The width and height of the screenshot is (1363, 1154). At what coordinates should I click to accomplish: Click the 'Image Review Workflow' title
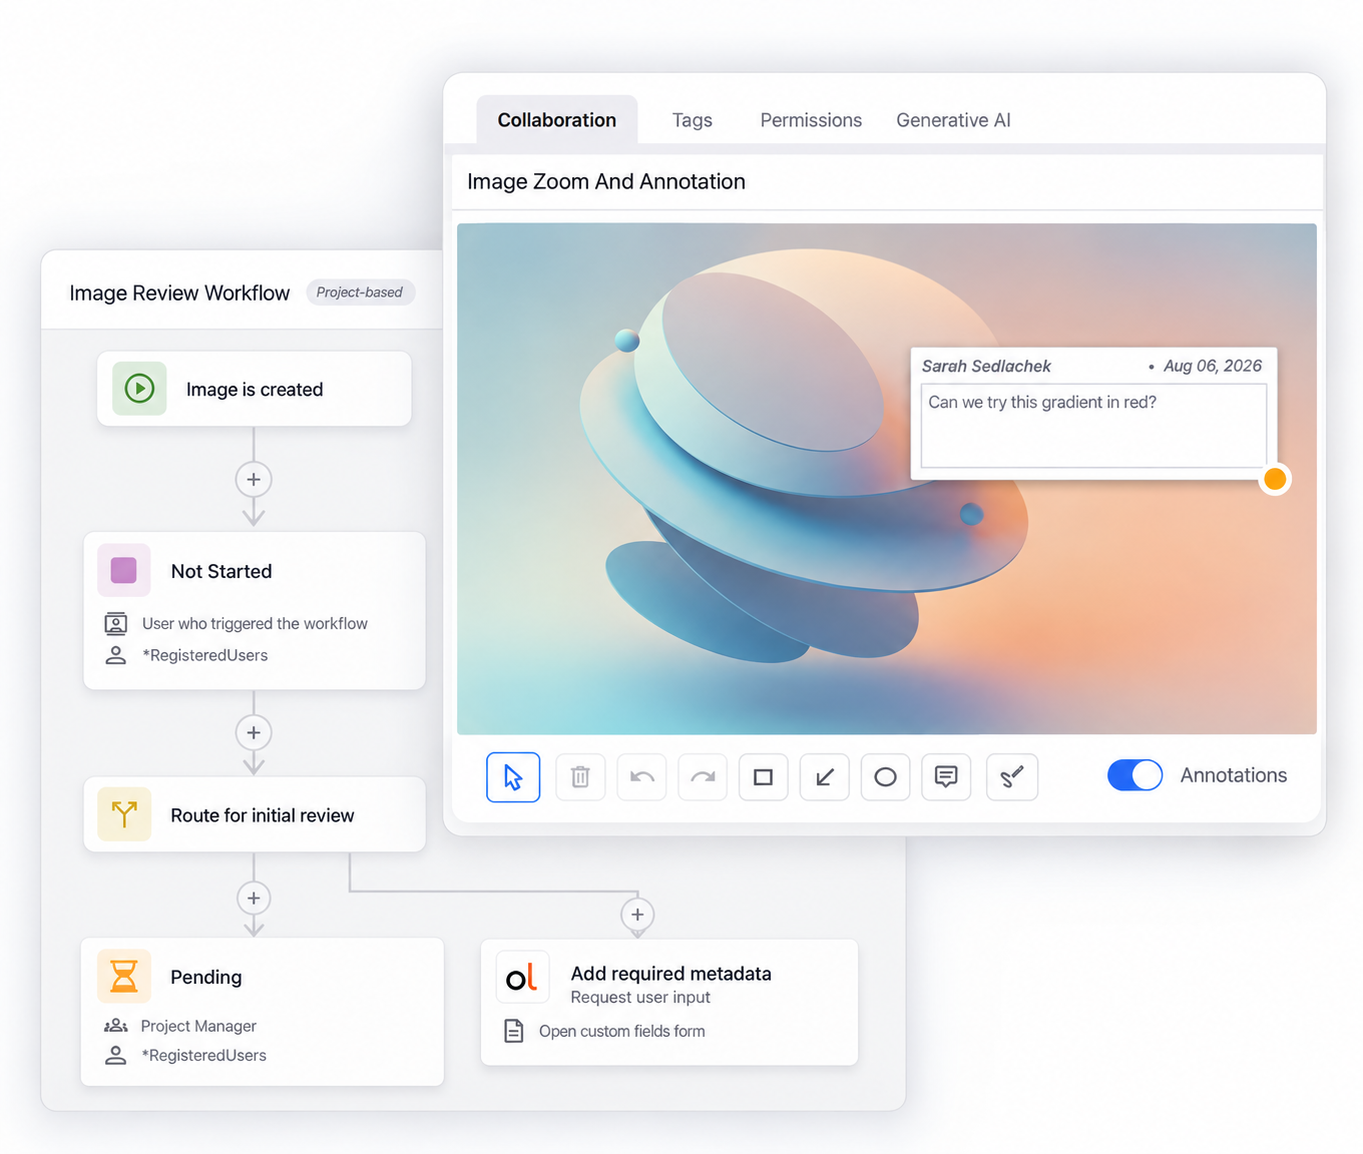180,293
